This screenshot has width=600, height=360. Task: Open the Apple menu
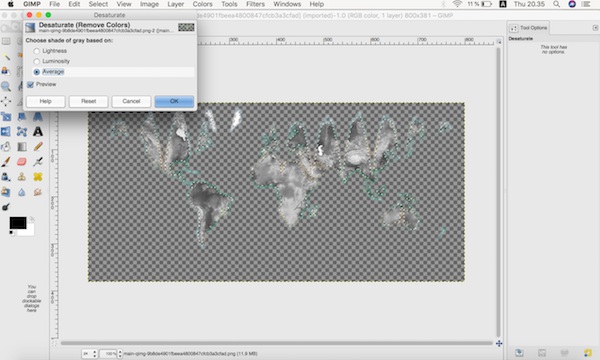pos(11,4)
